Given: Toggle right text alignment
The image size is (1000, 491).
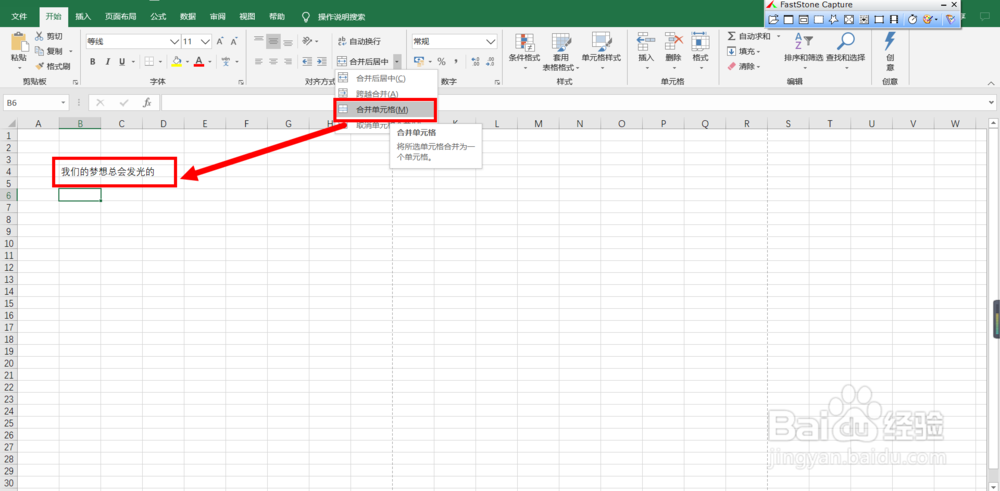Looking at the screenshot, I should coord(288,62).
